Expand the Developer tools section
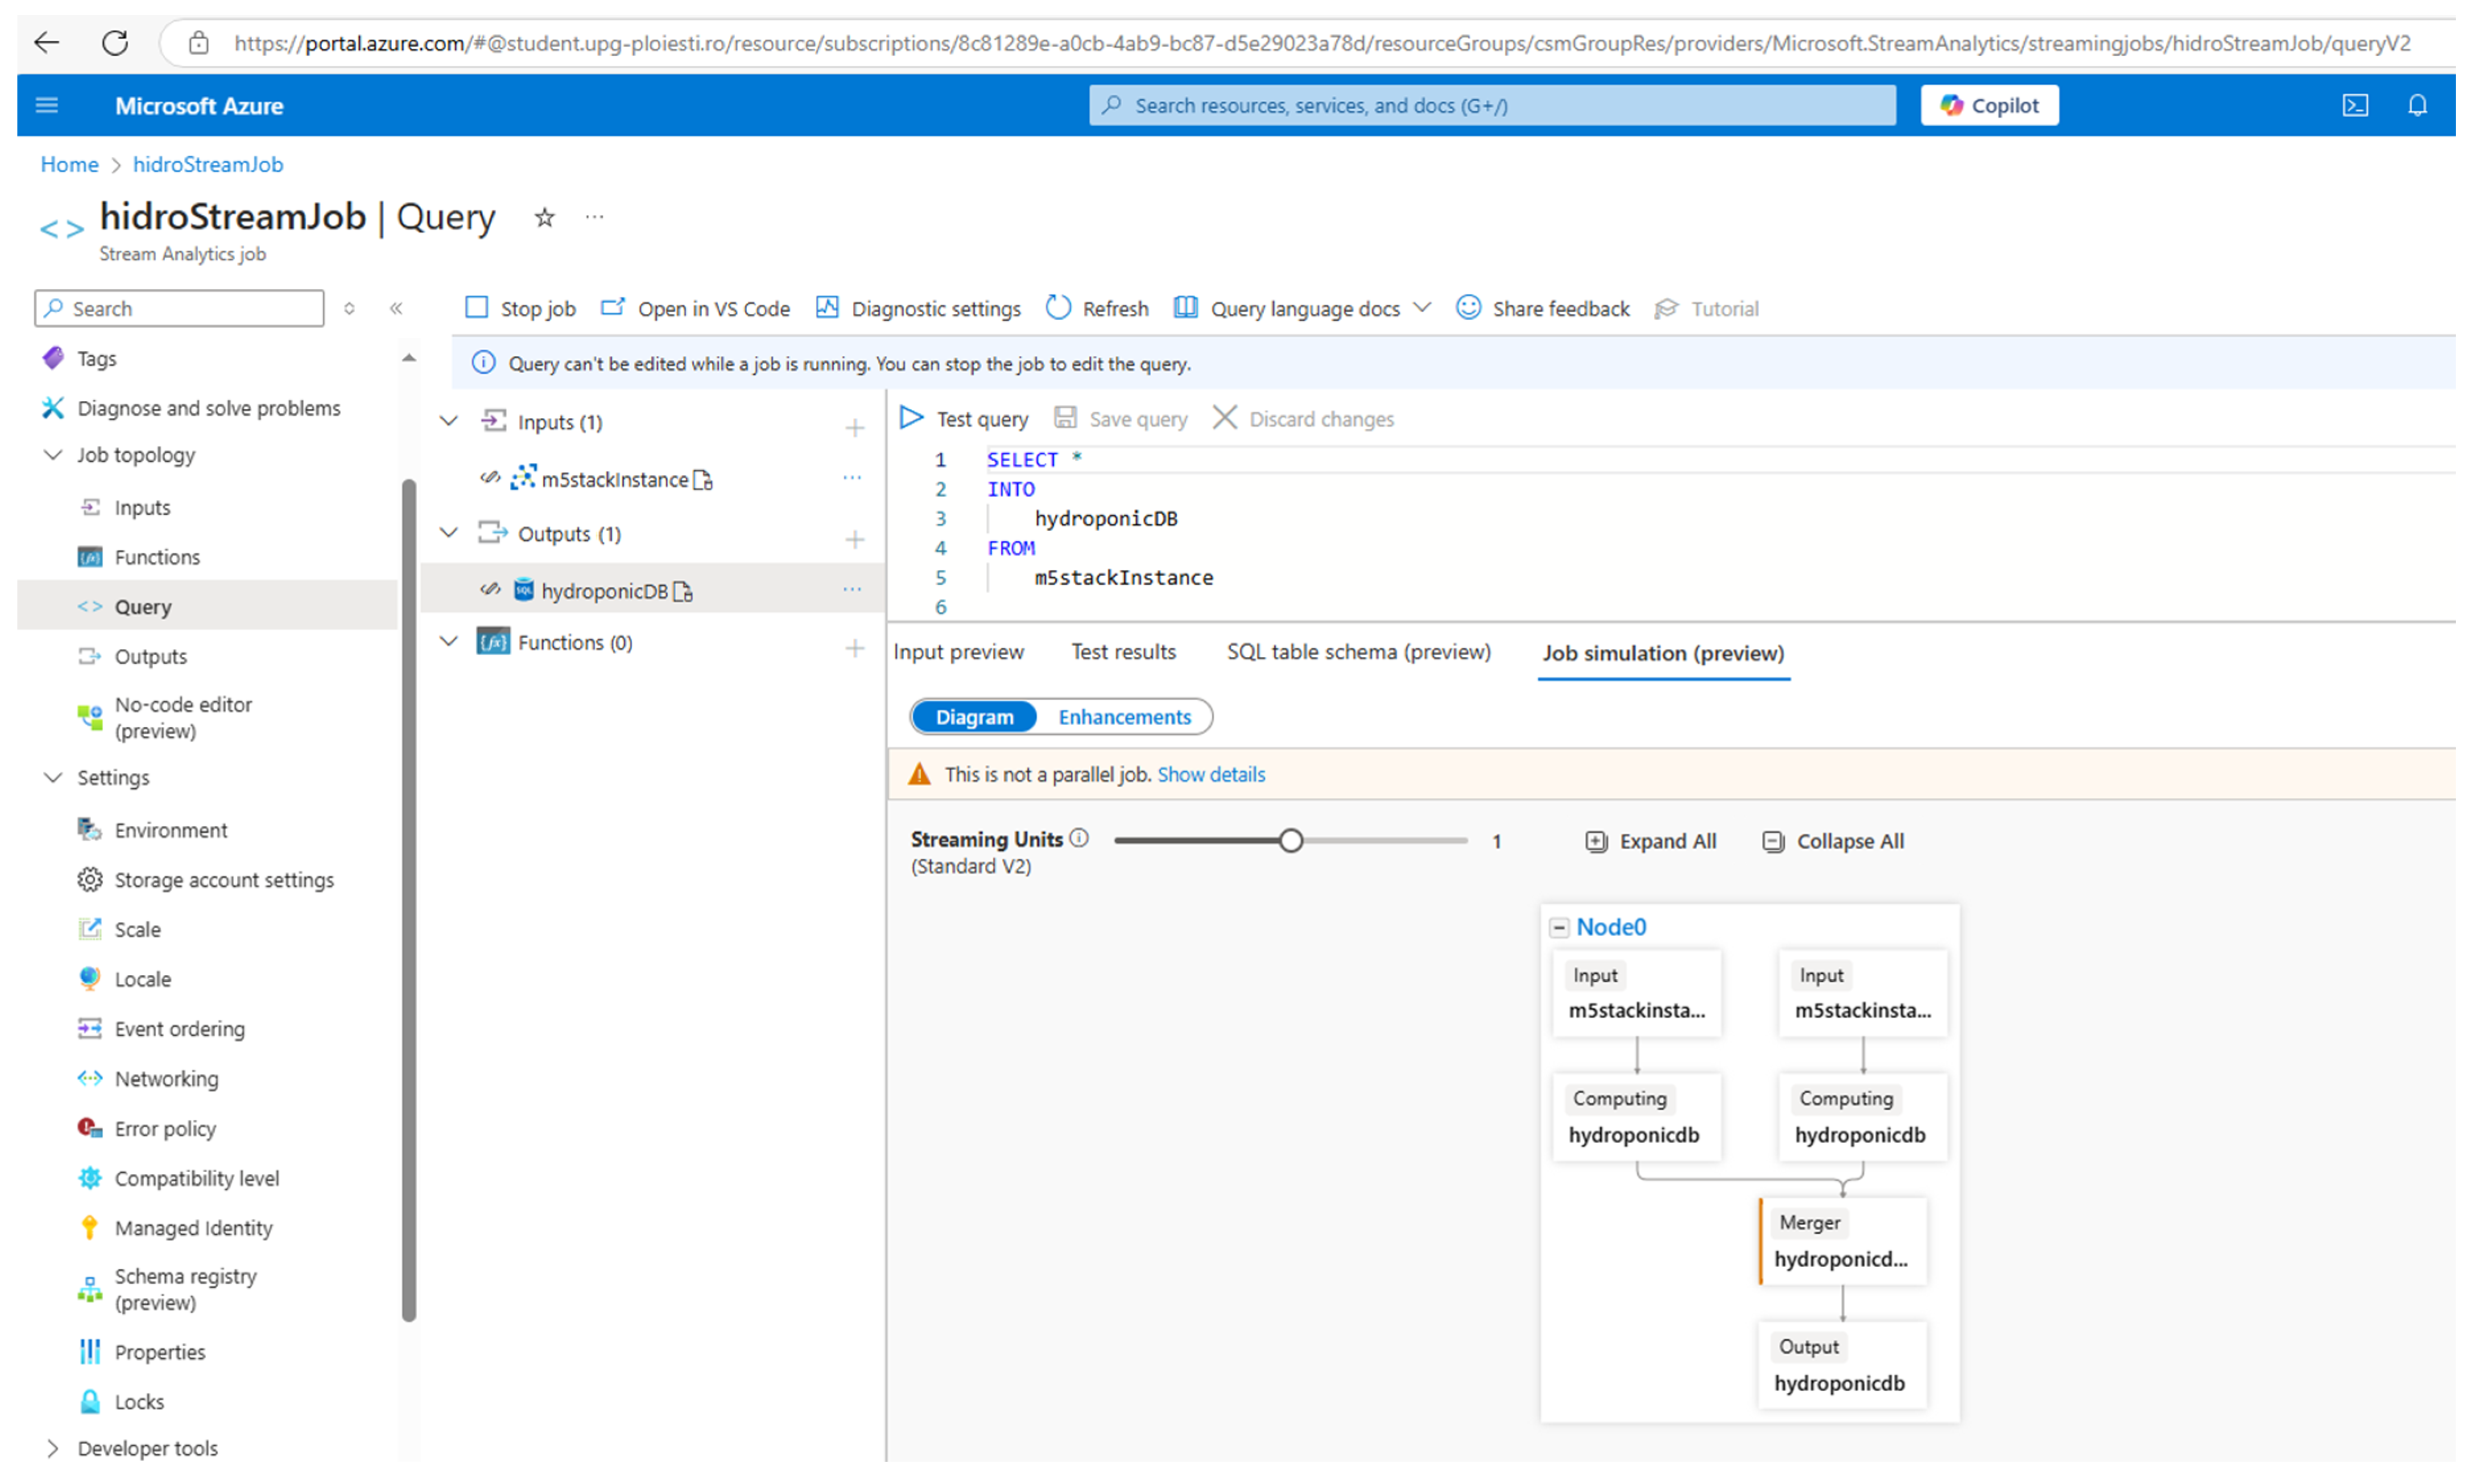The image size is (2468, 1484). coord(53,1448)
